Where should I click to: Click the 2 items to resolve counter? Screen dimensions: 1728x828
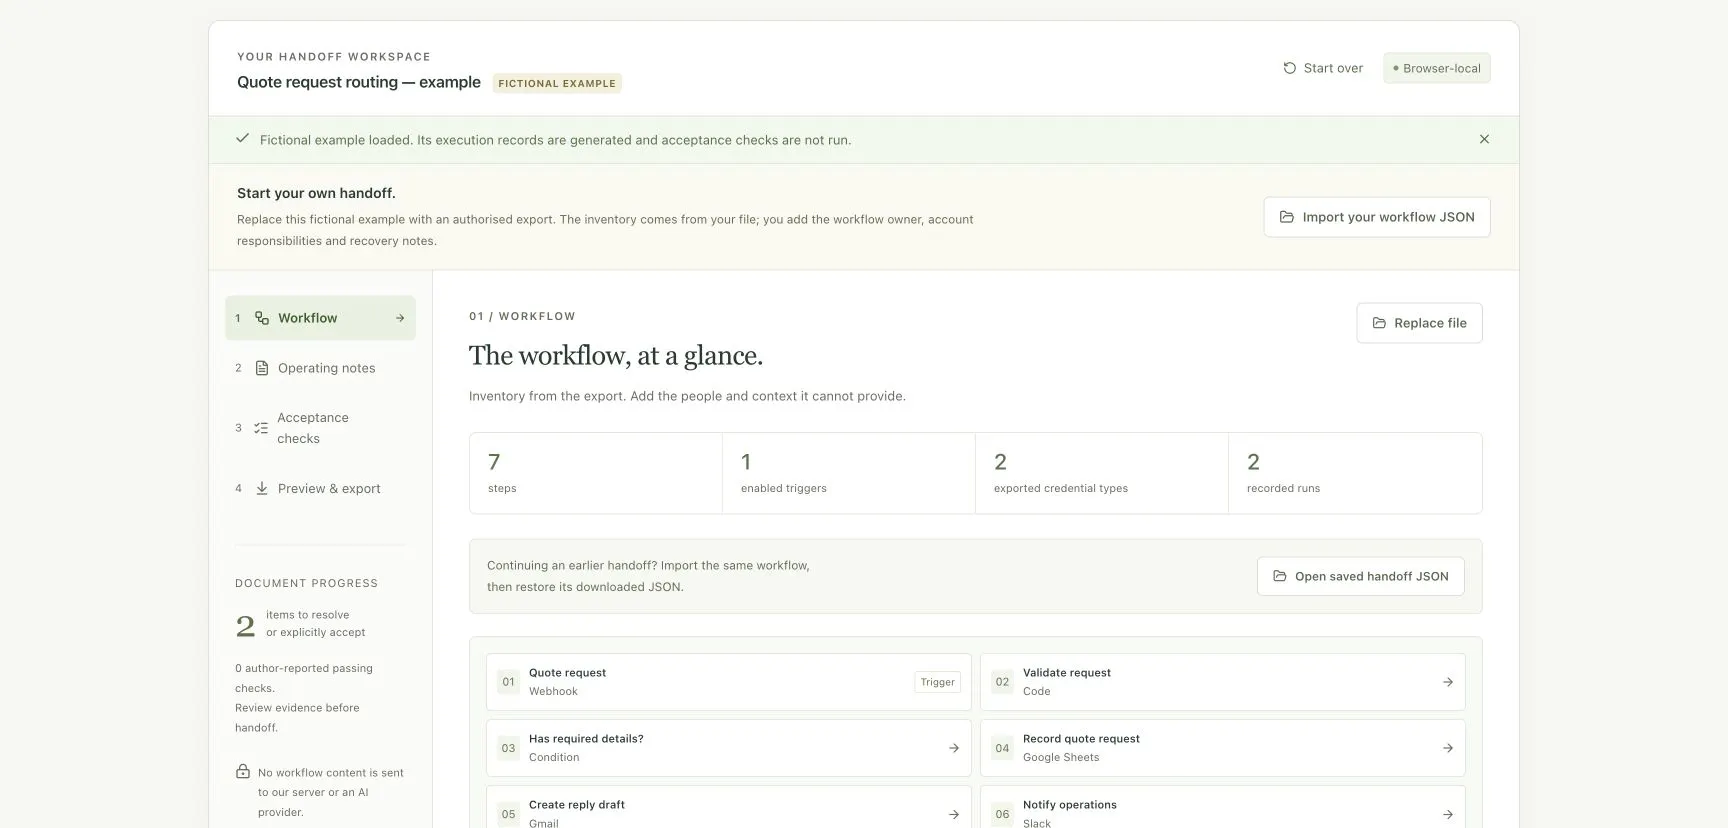pos(300,624)
